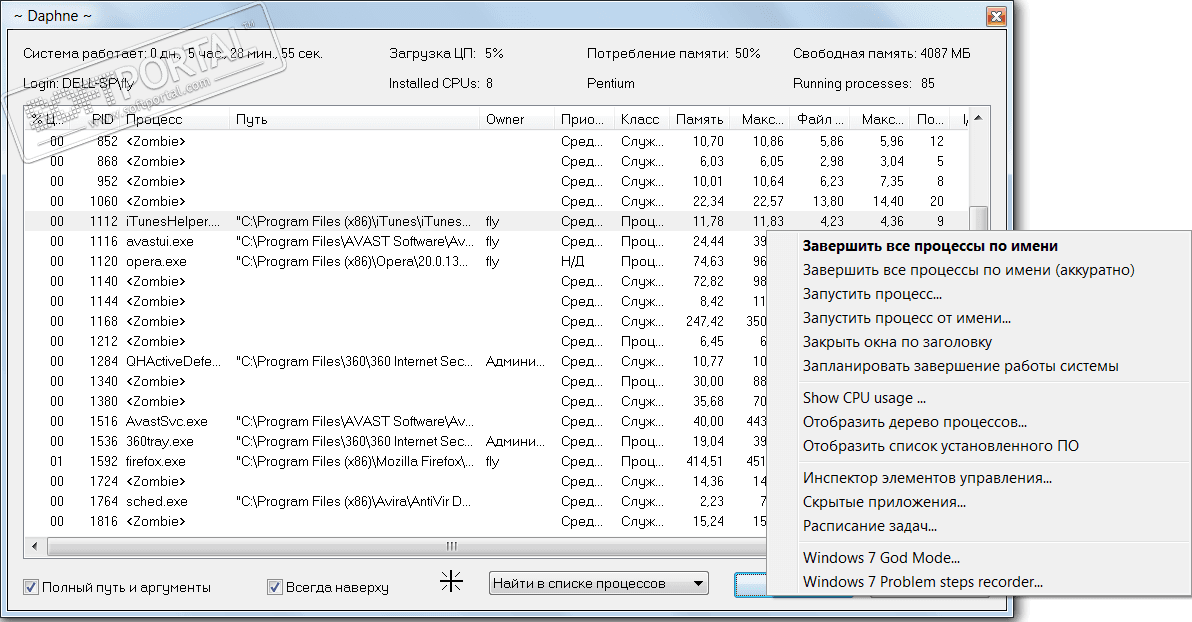Image resolution: width=1192 pixels, height=622 pixels.
Task: Open Show CPU usage ... entry
Action: pos(864,398)
